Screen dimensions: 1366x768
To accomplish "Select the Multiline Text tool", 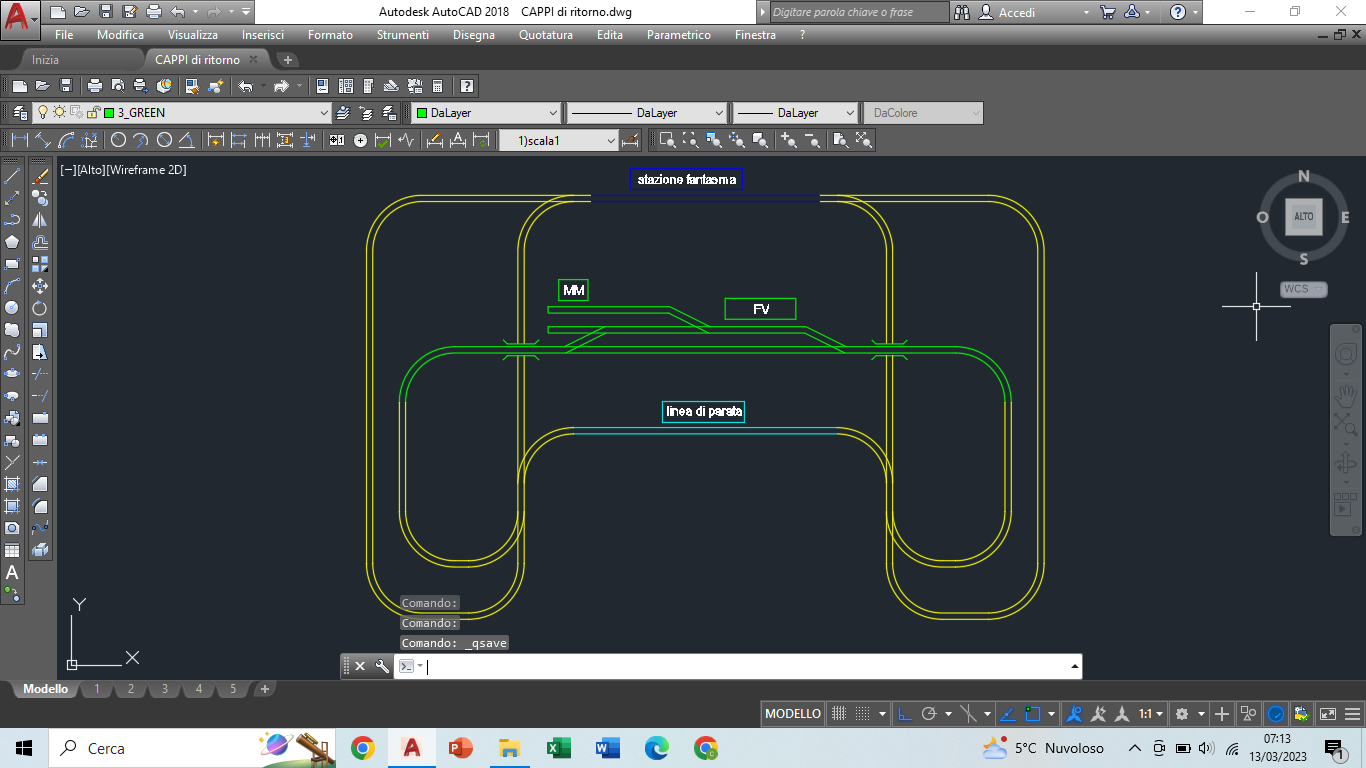I will point(12,573).
